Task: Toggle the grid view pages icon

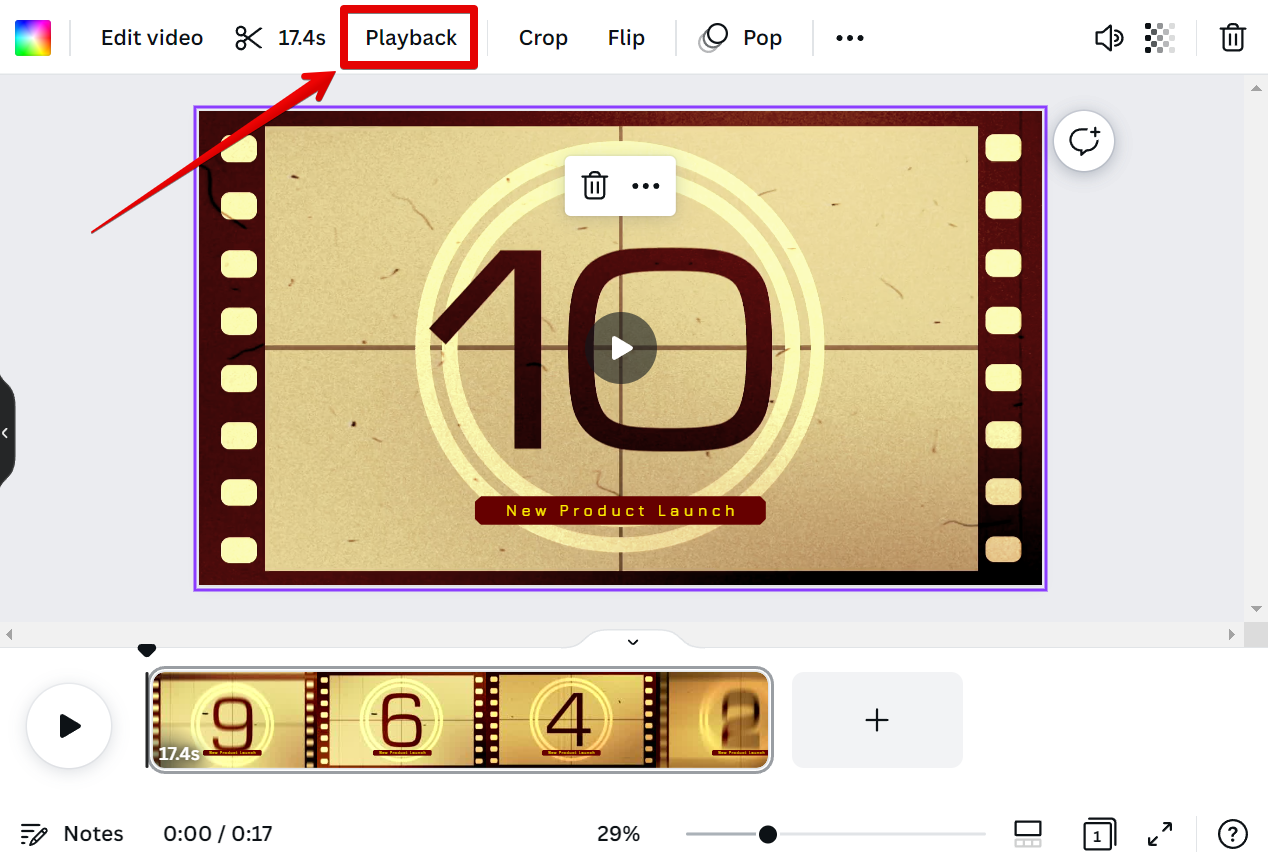Action: [x=1097, y=833]
